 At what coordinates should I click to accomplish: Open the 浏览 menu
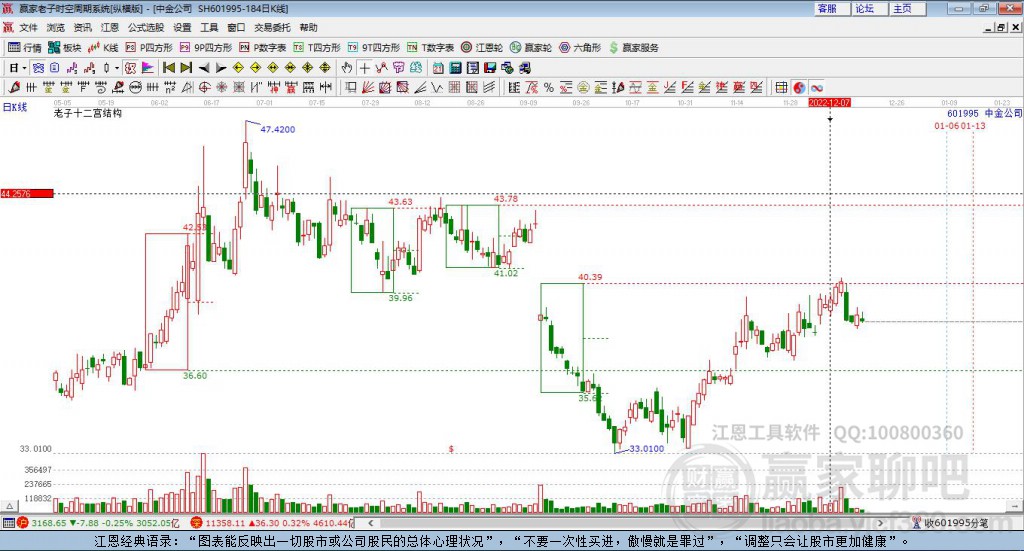click(x=56, y=27)
